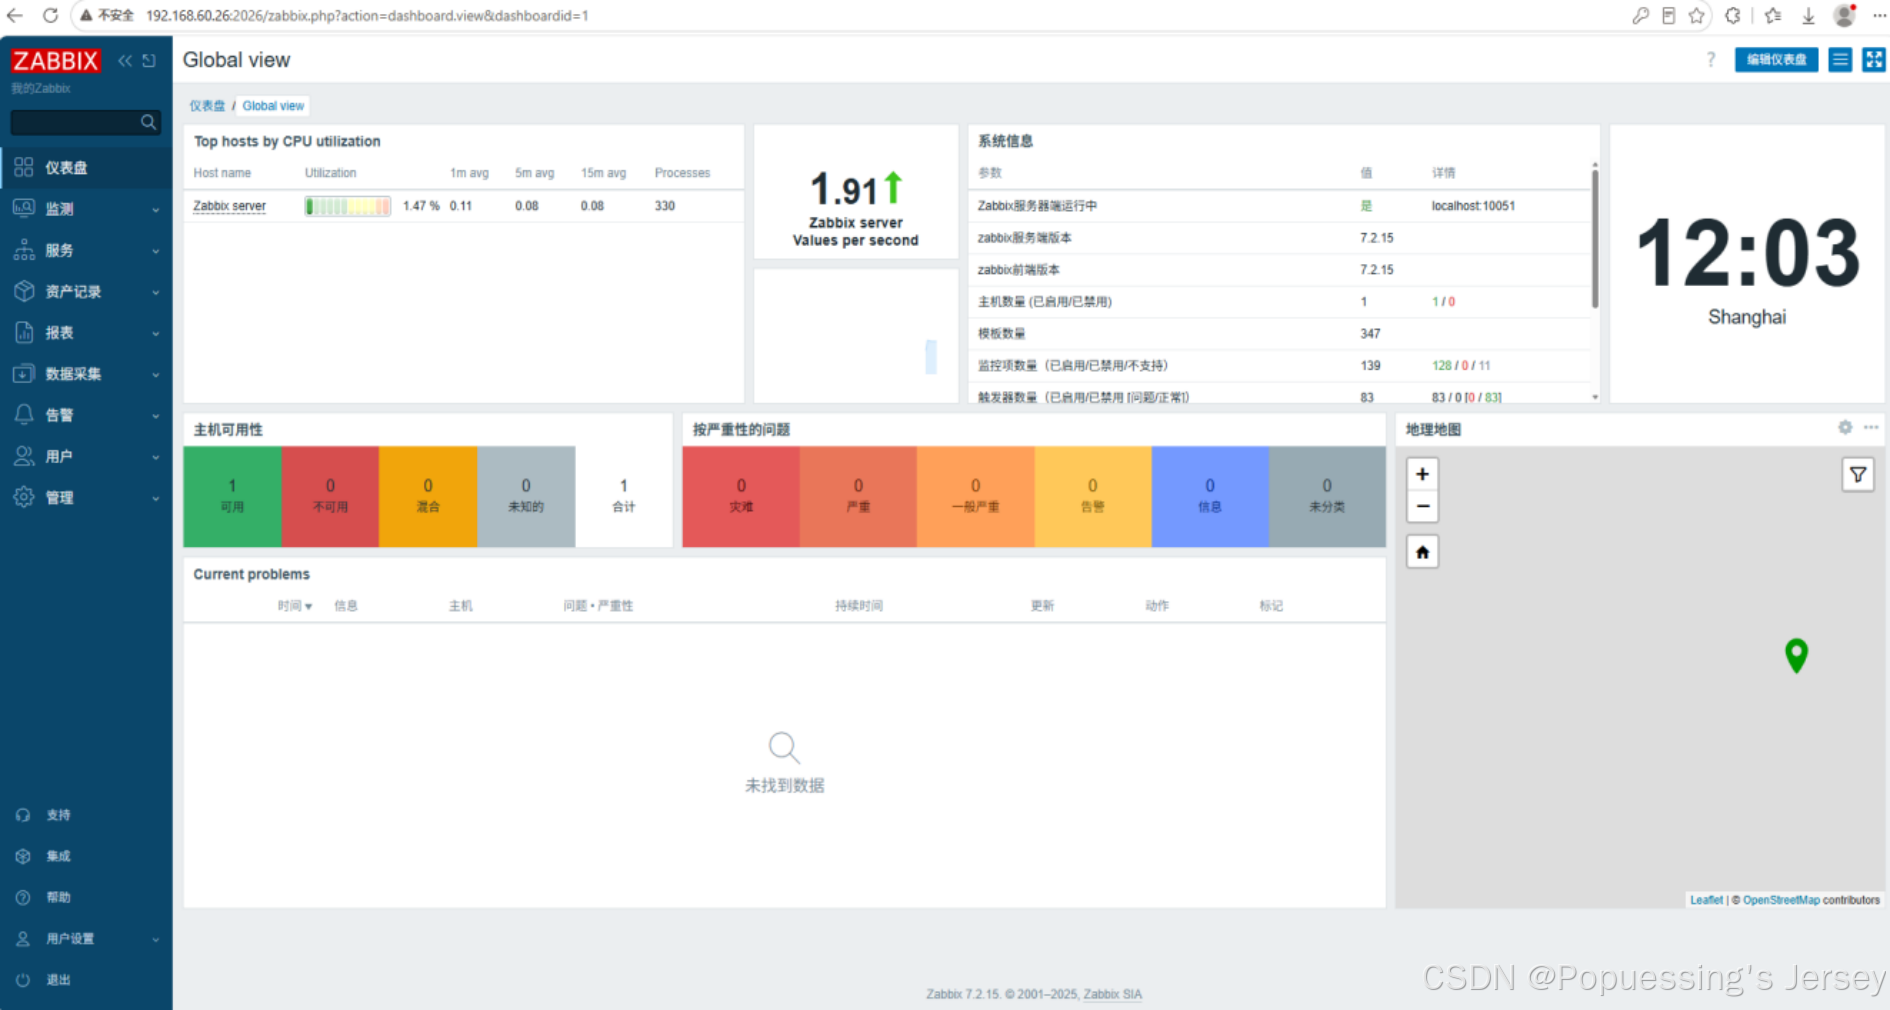
Task: Open the Zabbix SIA footer link
Action: coord(1112,994)
